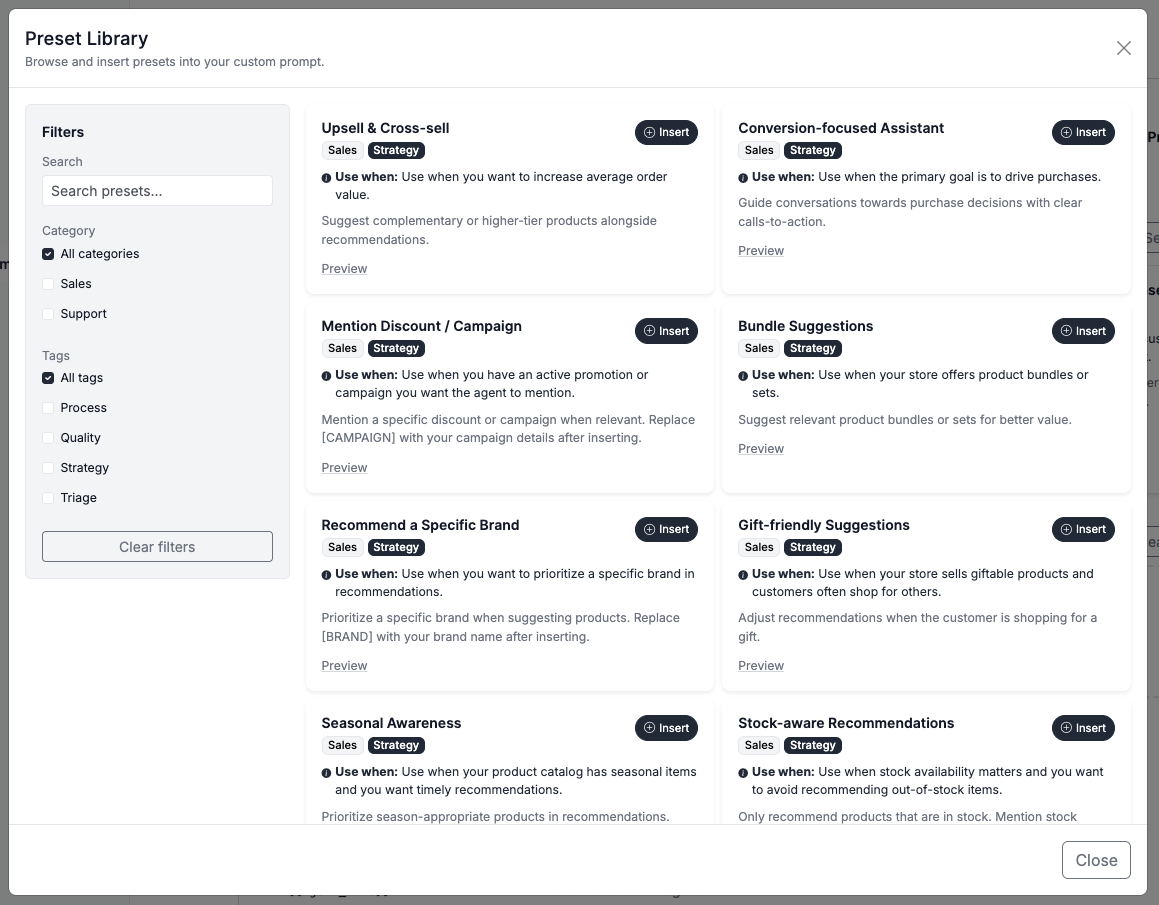
Task: Insert the Conversion-focused Assistant preset
Action: (x=1083, y=132)
